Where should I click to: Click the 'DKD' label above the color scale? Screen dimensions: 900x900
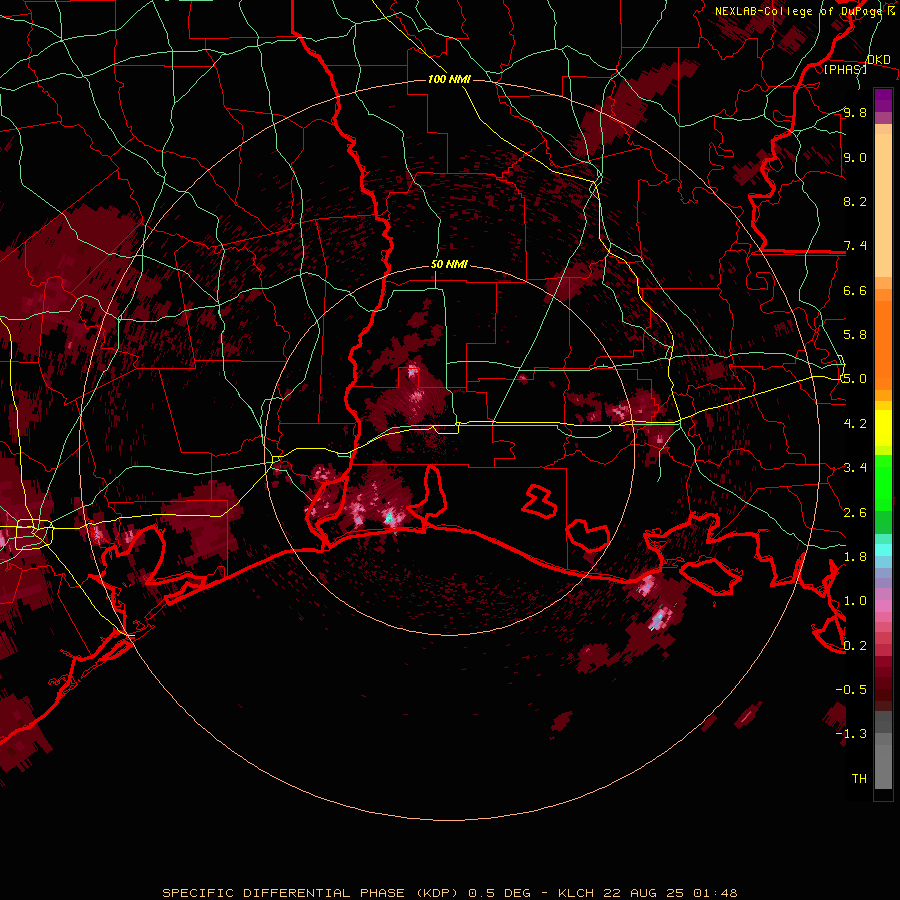coord(879,59)
